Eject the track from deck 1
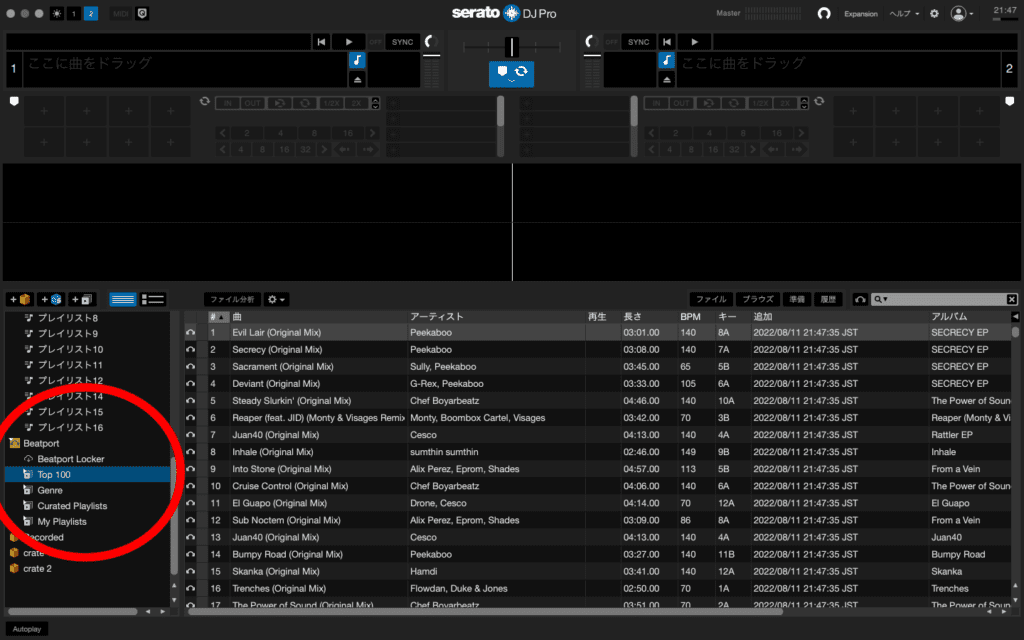The width and height of the screenshot is (1024, 640). tap(357, 79)
